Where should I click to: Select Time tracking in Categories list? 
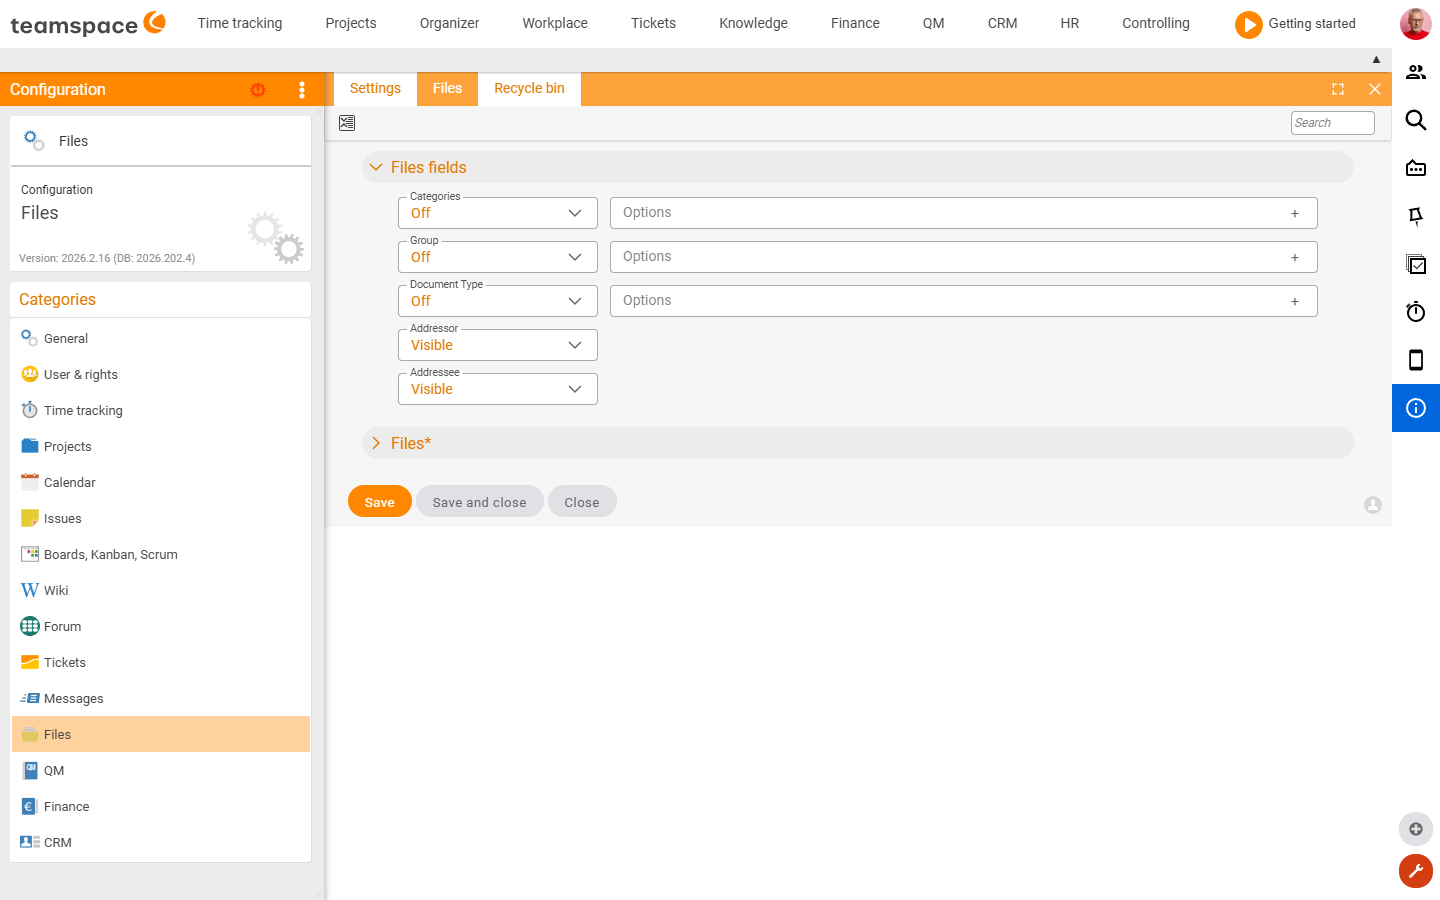tap(160, 410)
